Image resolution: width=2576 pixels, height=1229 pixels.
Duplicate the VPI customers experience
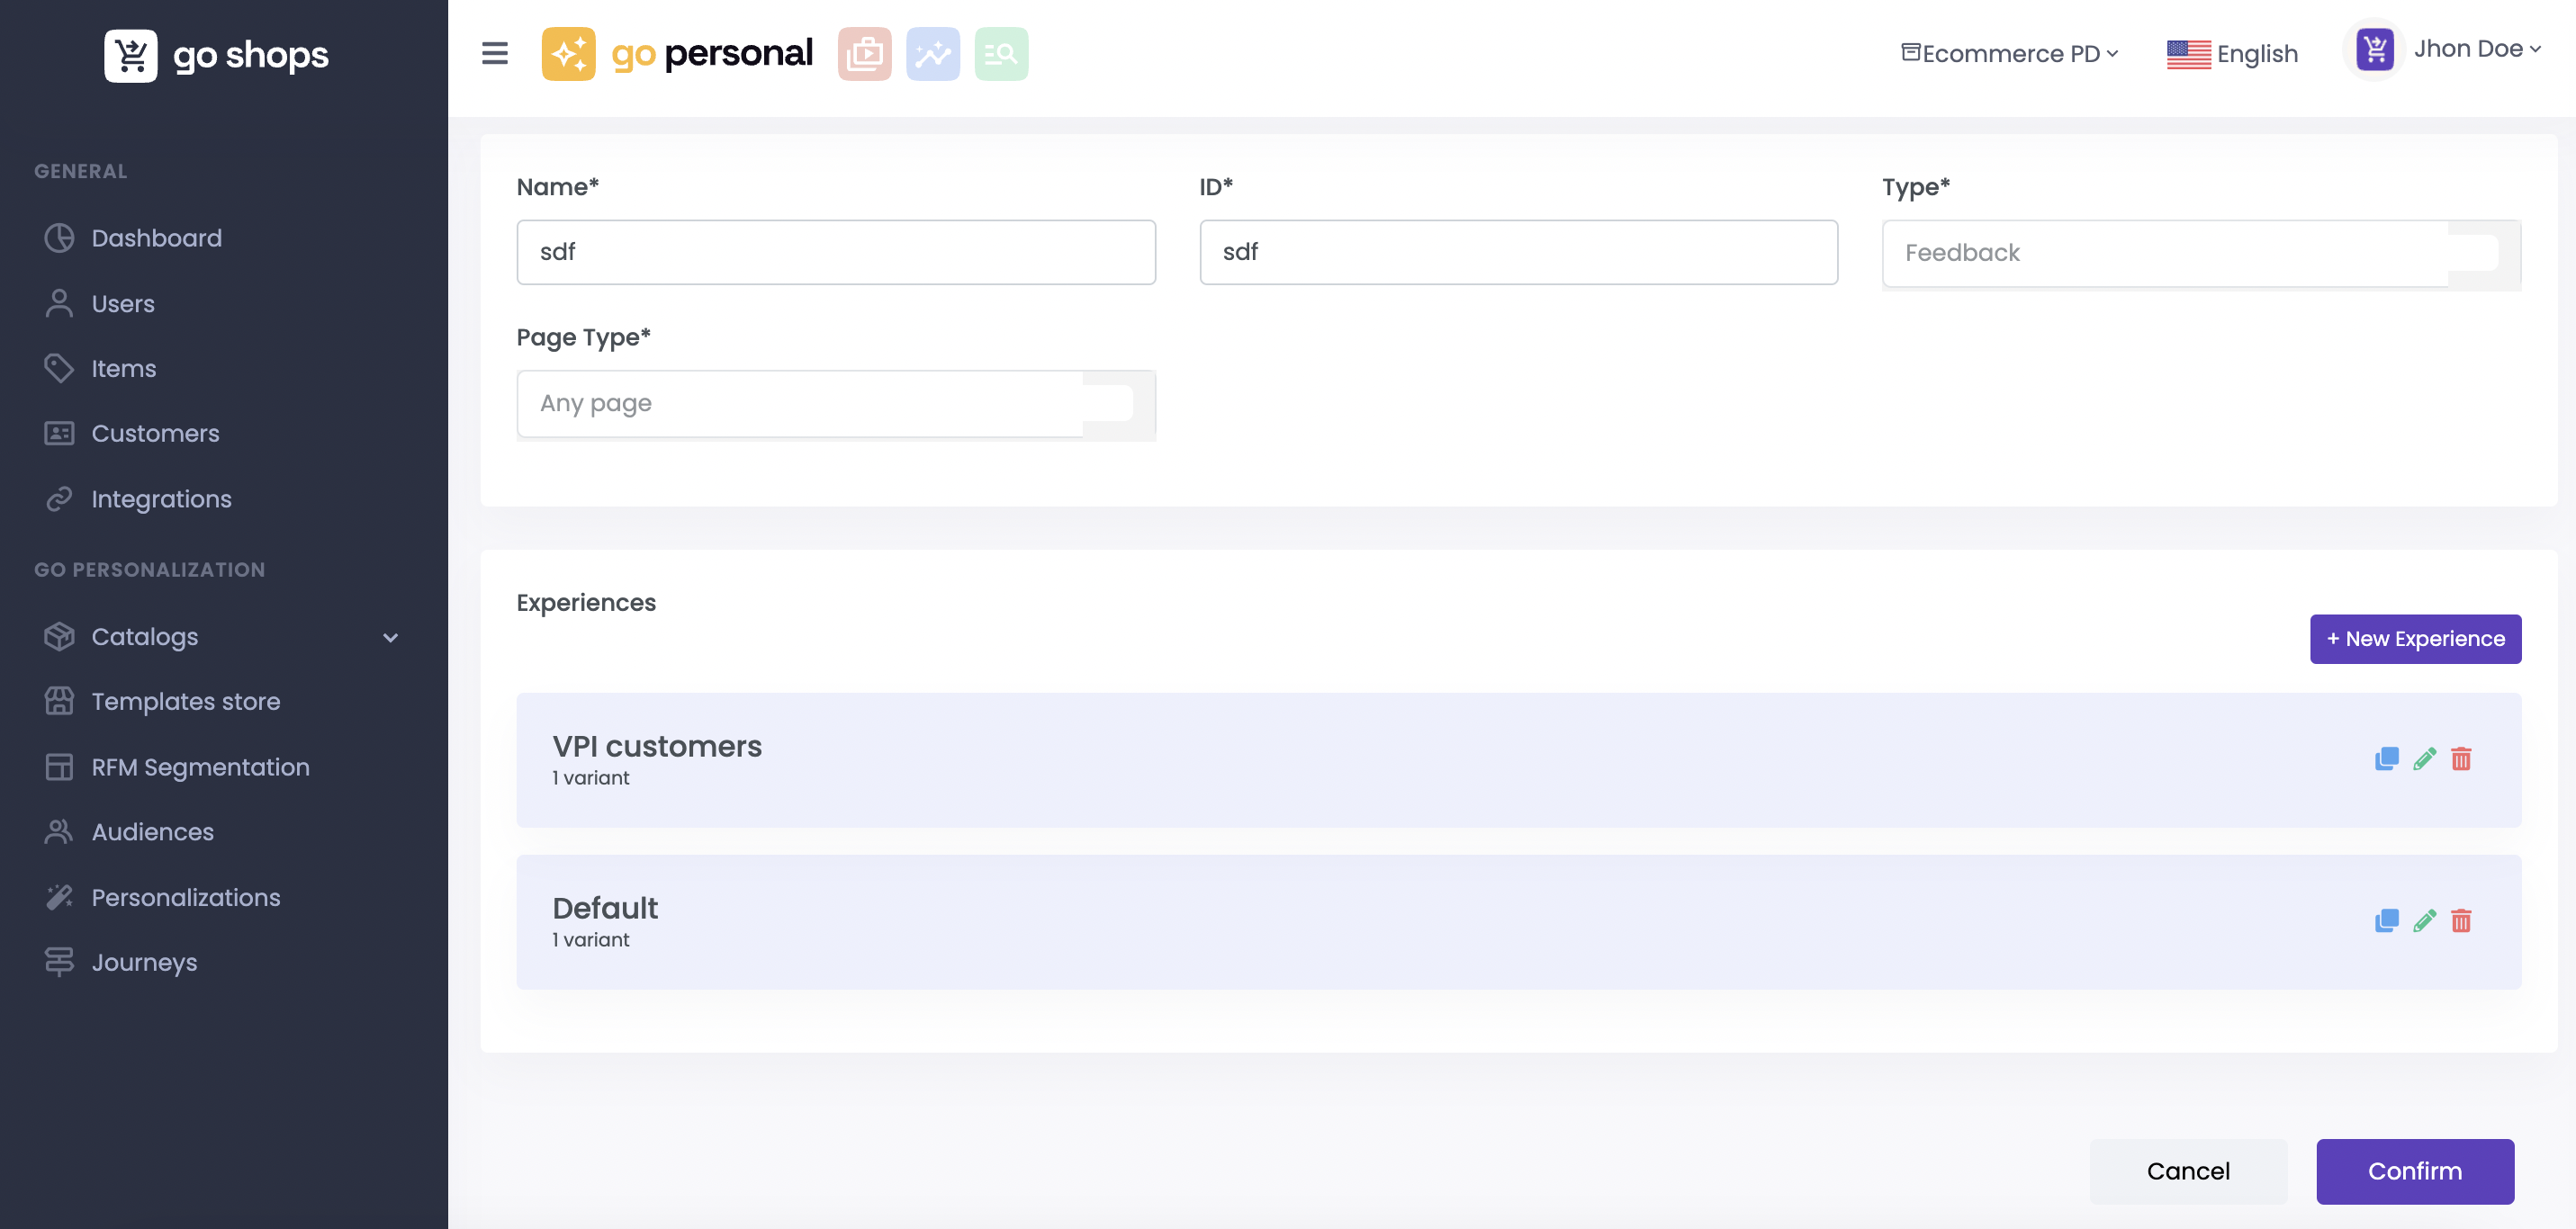[2386, 759]
